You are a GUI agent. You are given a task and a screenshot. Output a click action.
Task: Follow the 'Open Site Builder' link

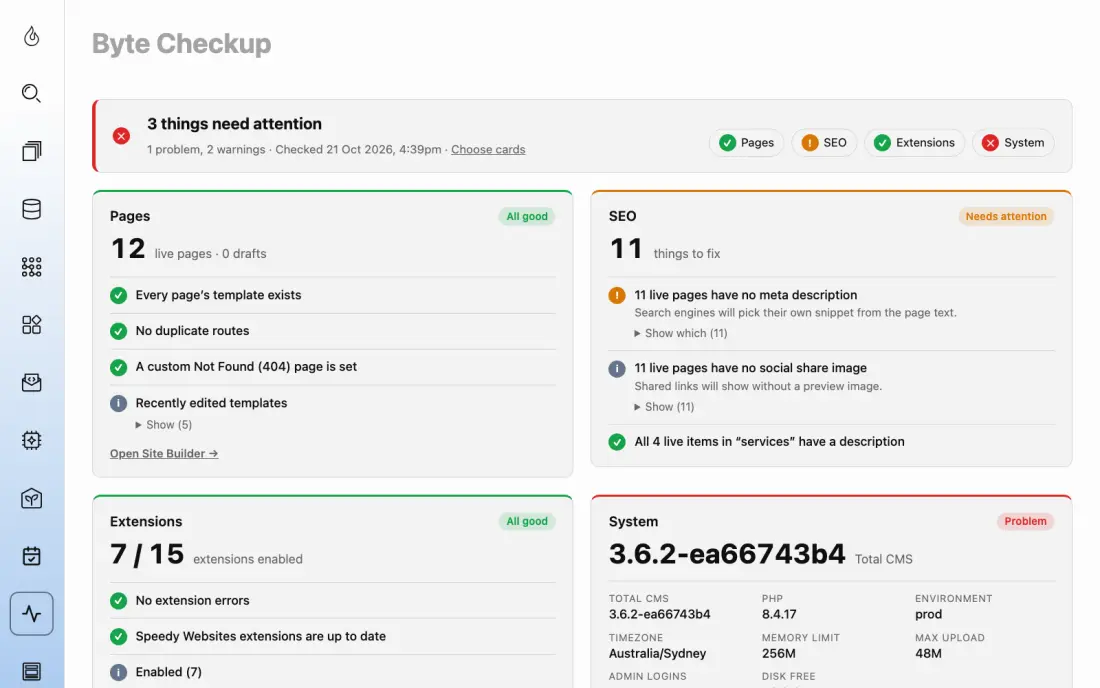(164, 454)
